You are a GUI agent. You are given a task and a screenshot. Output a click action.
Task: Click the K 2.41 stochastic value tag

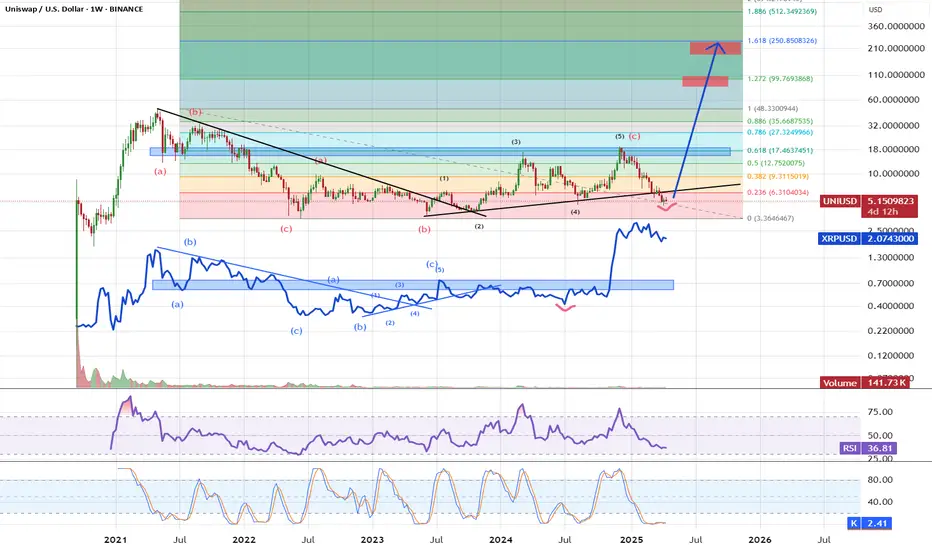coord(869,523)
